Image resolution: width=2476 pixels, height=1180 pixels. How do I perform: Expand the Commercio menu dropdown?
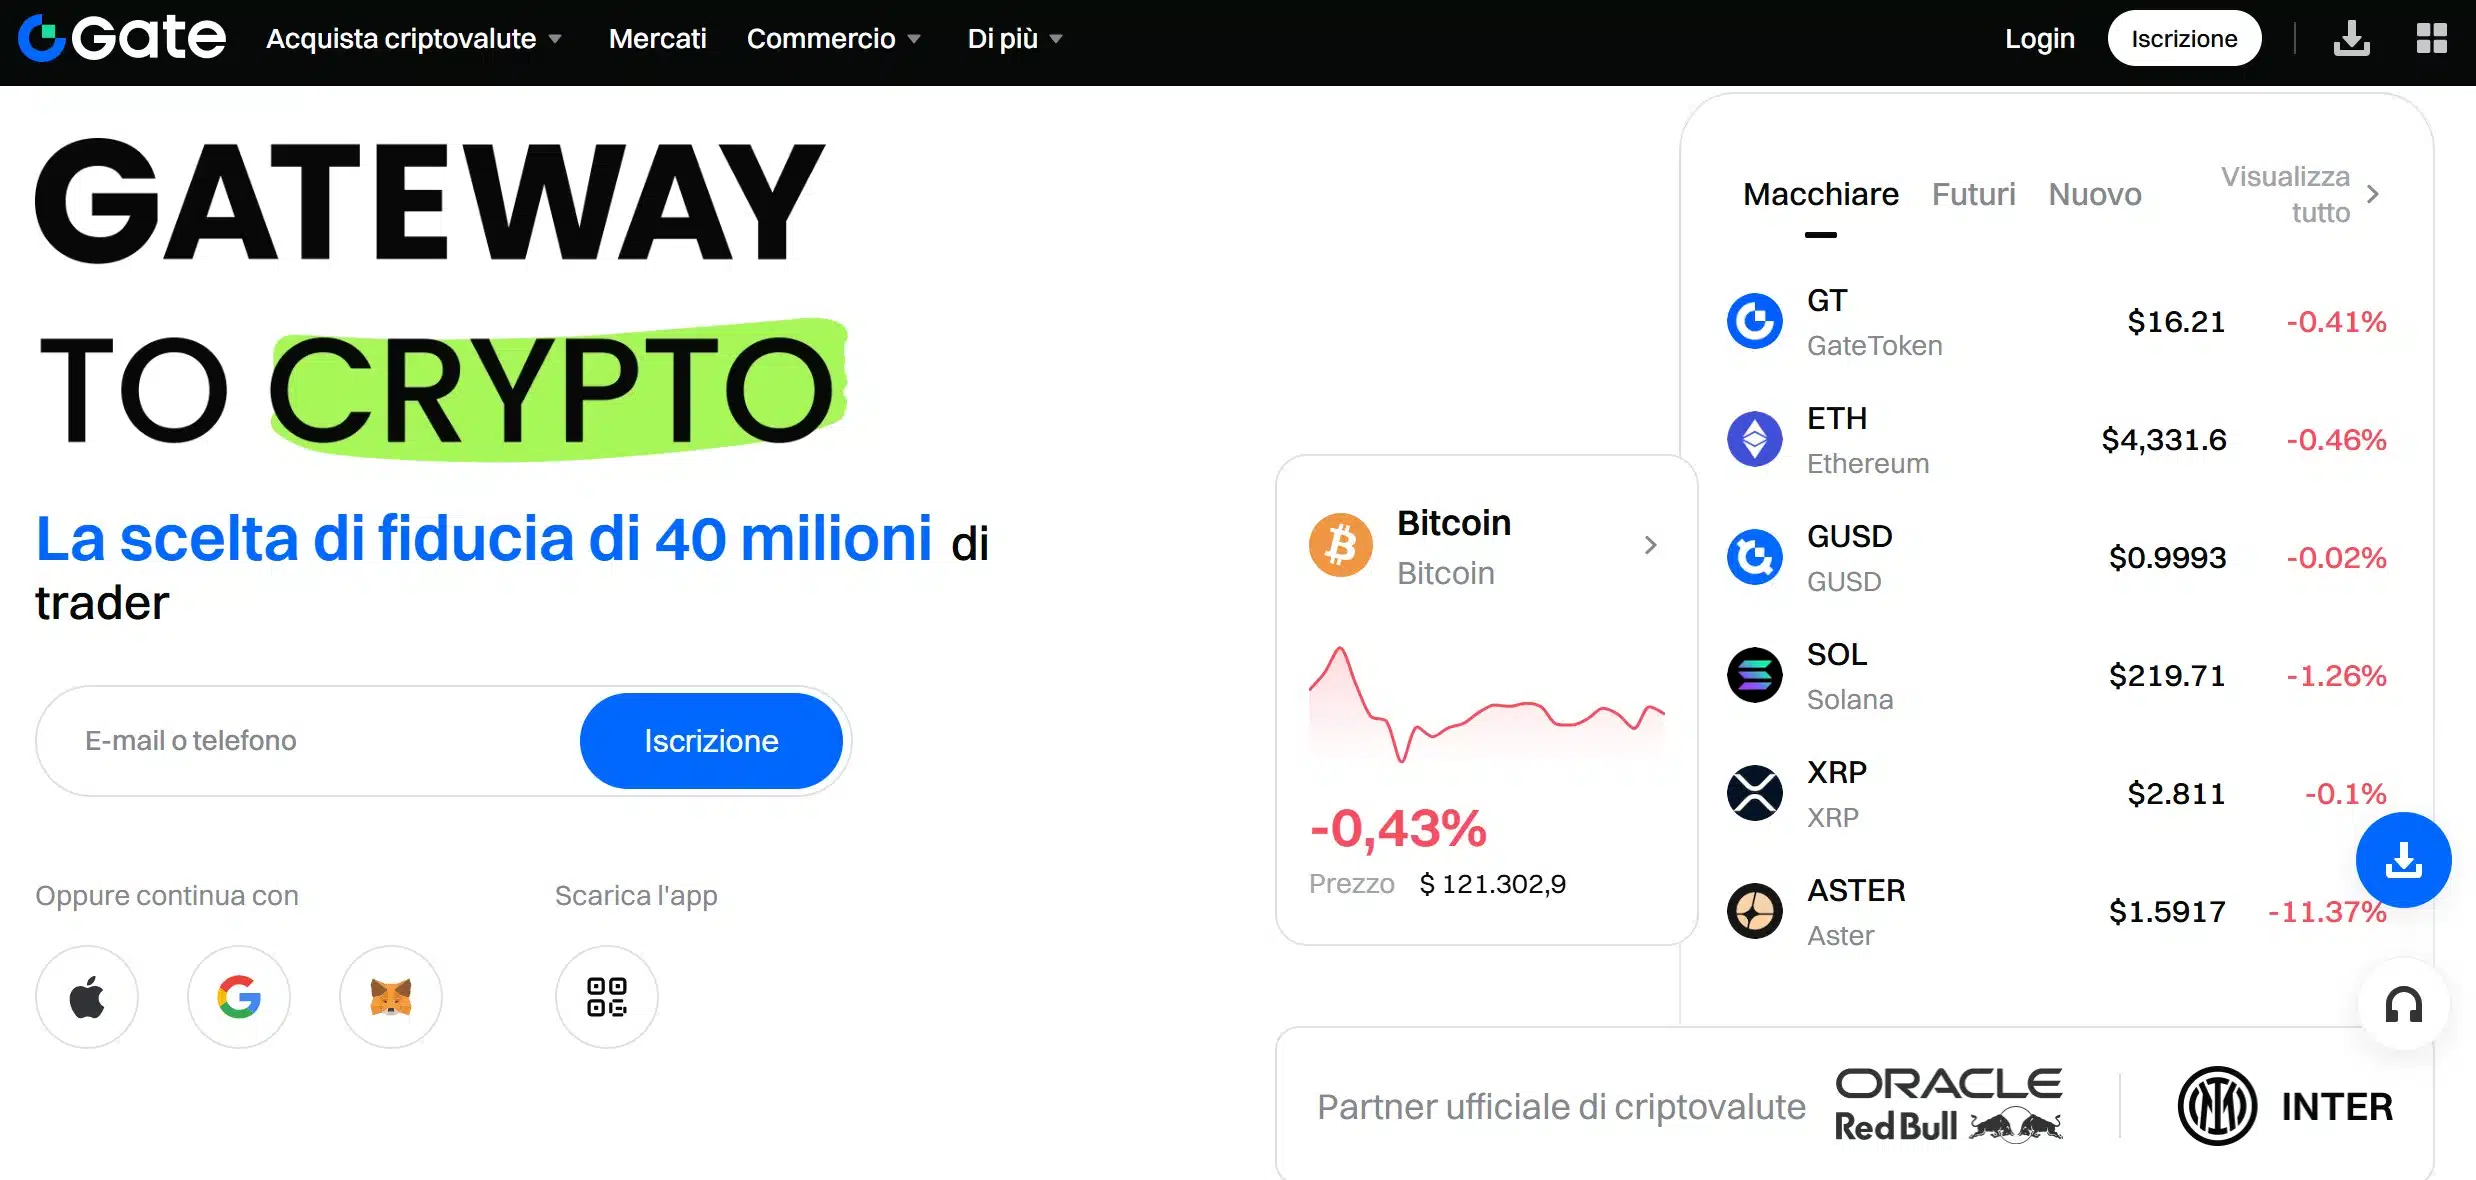tap(833, 39)
